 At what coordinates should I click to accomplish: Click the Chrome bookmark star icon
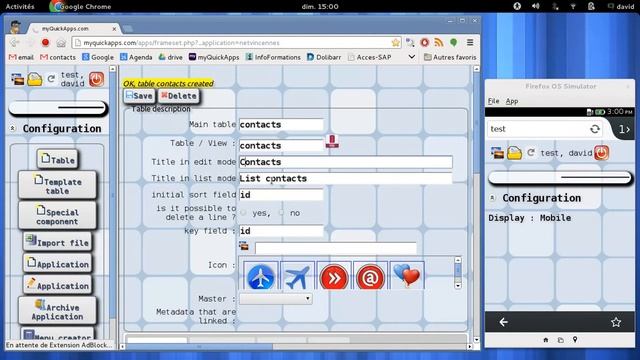pyautogui.click(x=396, y=42)
